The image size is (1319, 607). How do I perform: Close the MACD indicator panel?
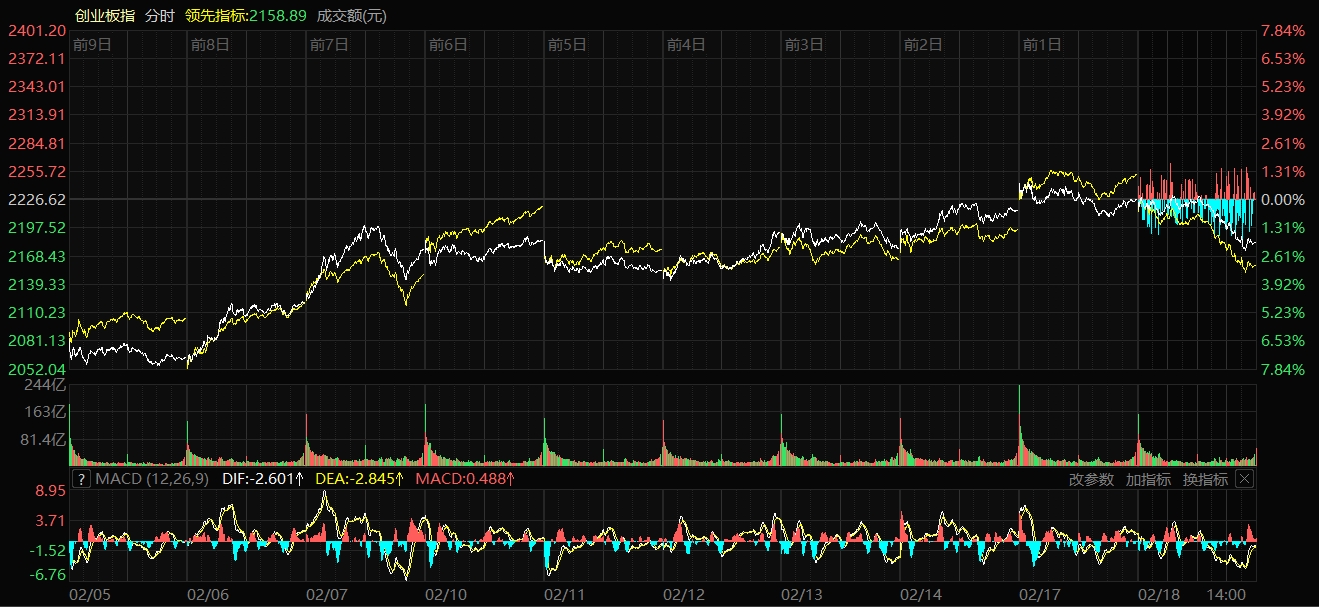[x=1244, y=479]
